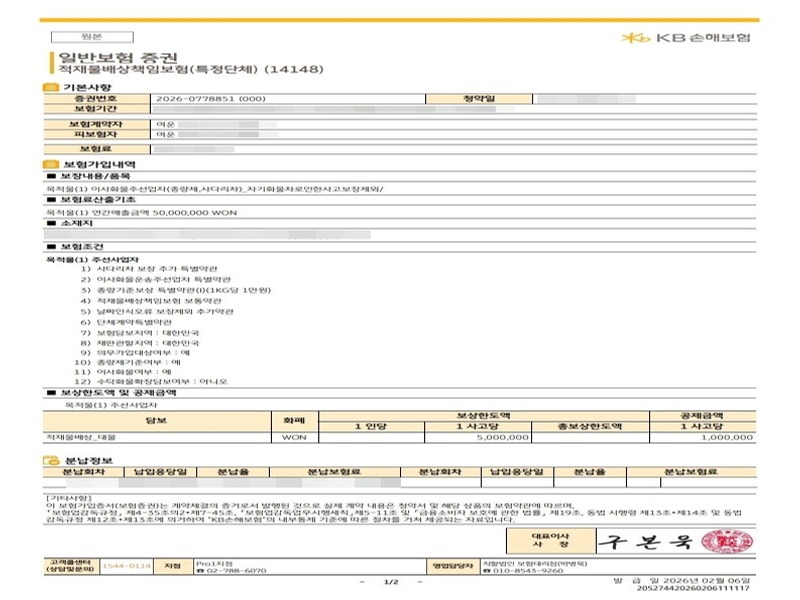Select clause 8) 재판관할지역 : 대한민국
The image size is (800, 600).
140,343
